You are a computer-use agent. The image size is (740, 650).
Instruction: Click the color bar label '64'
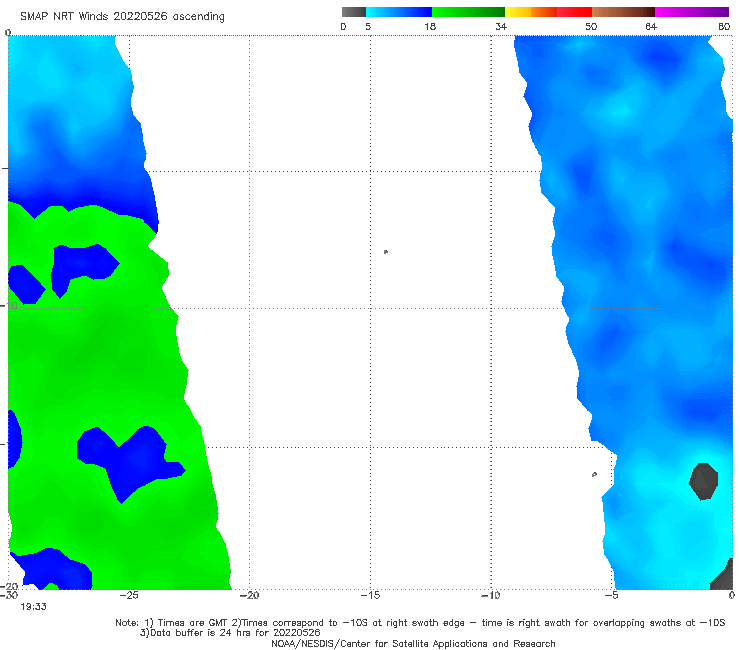click(x=651, y=27)
